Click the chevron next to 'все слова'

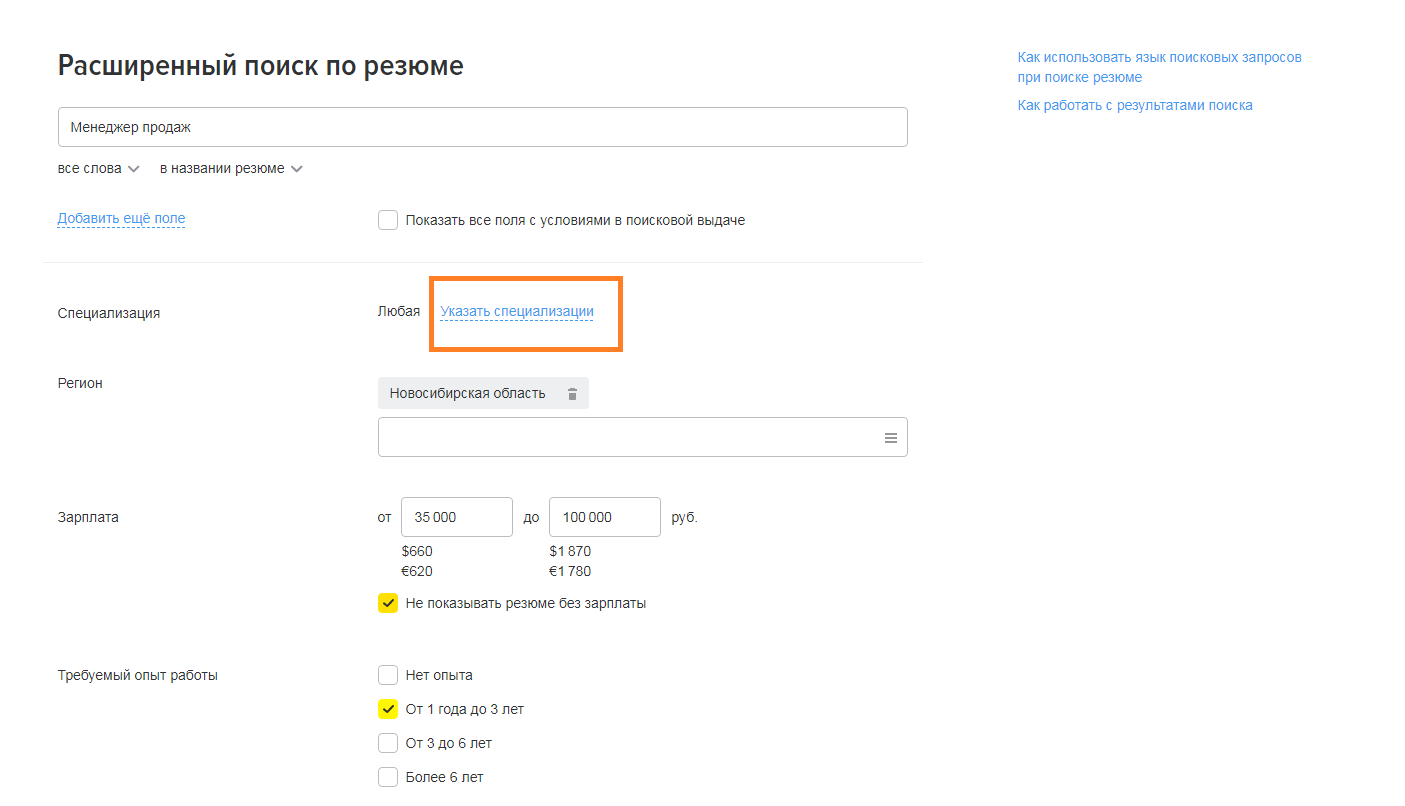pyautogui.click(x=134, y=169)
